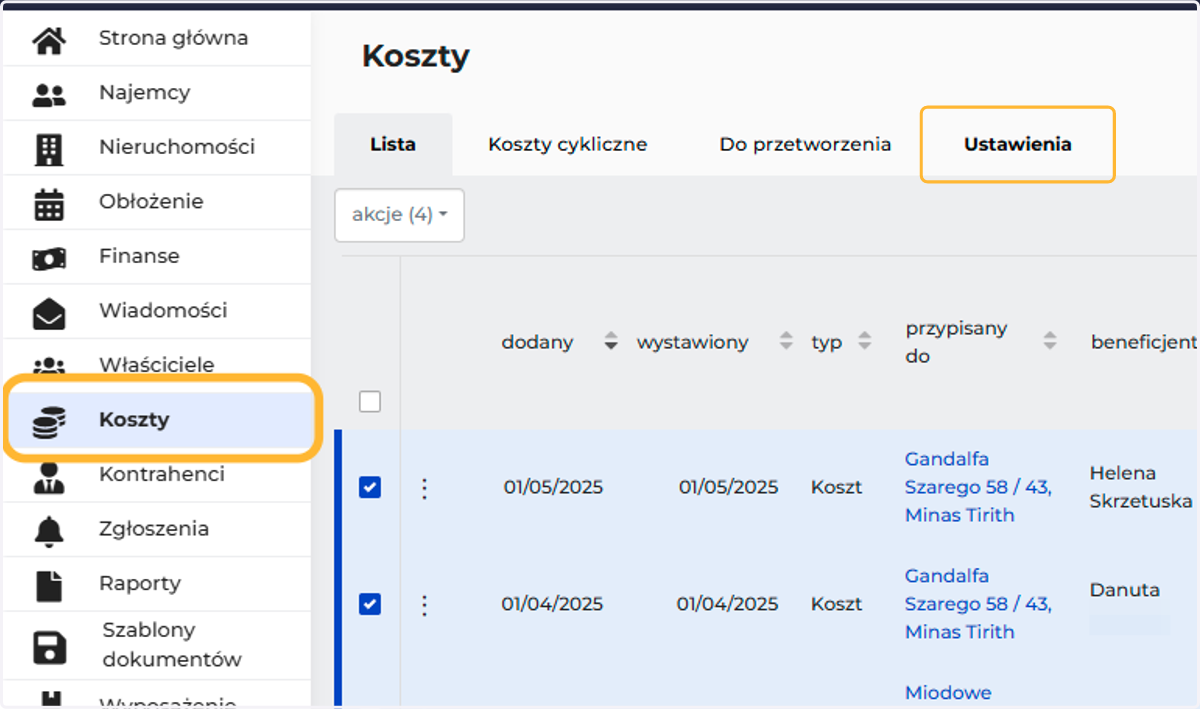1200x709 pixels.
Task: Sort by typ column arrows
Action: (x=865, y=342)
